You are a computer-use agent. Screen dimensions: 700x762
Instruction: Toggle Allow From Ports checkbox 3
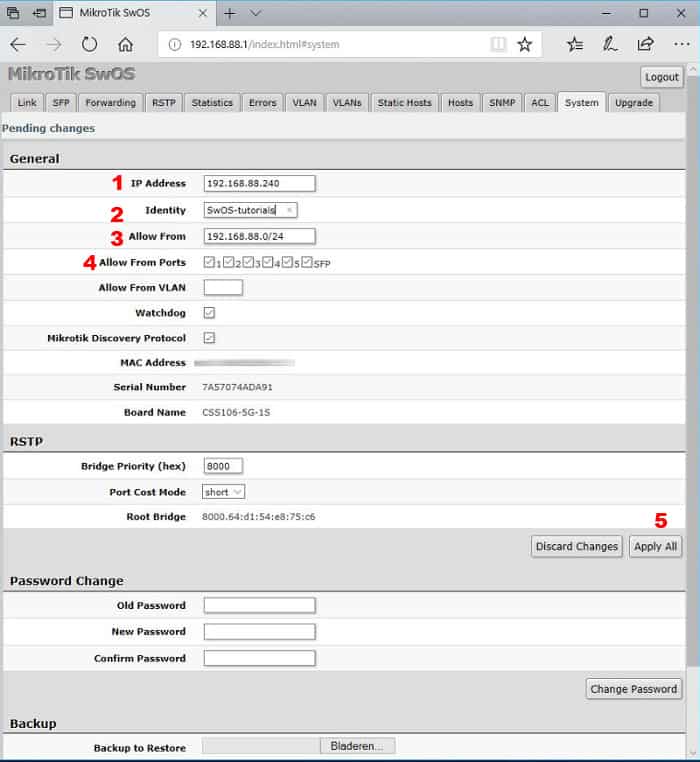point(248,262)
